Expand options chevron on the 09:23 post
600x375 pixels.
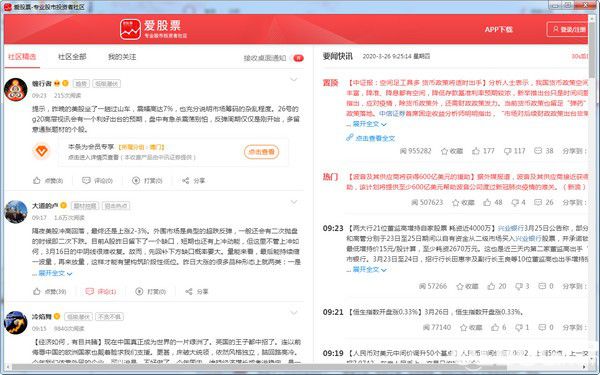pos(293,80)
